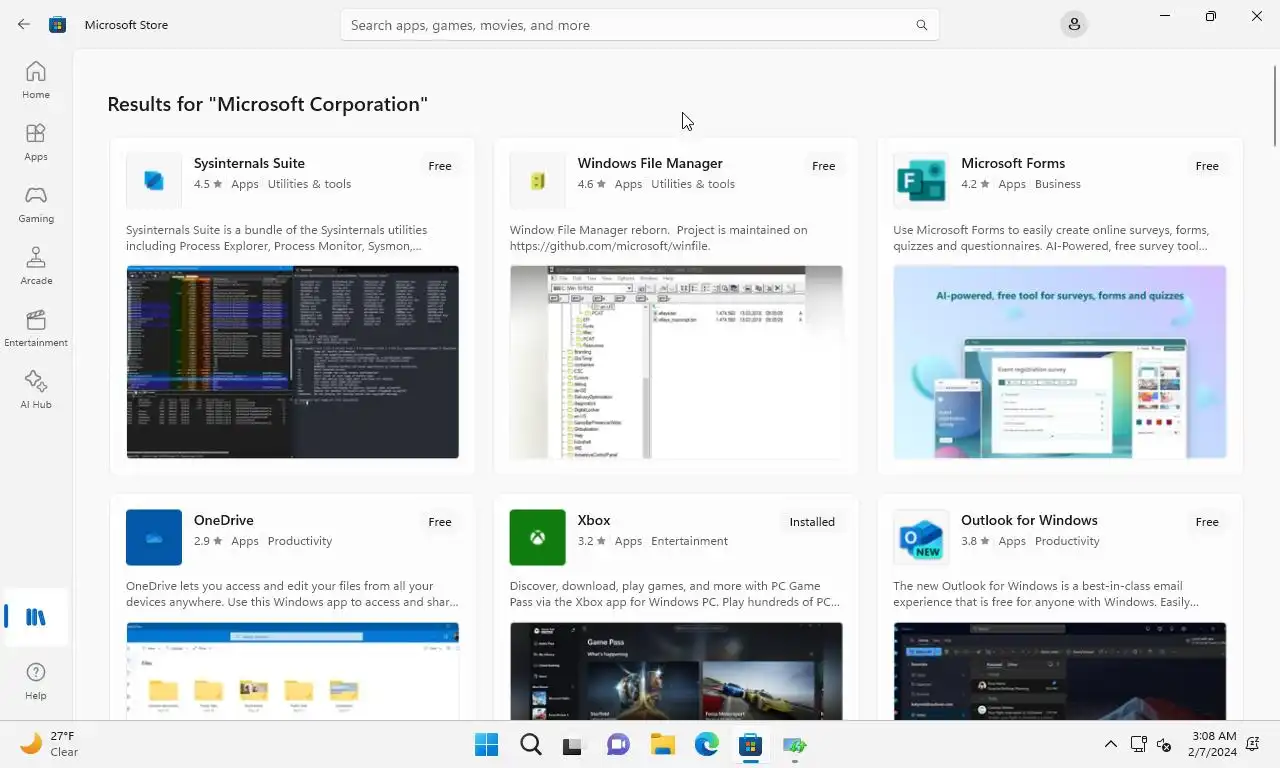This screenshot has width=1280, height=768.
Task: Open the OneDrive title
Action: click(224, 520)
